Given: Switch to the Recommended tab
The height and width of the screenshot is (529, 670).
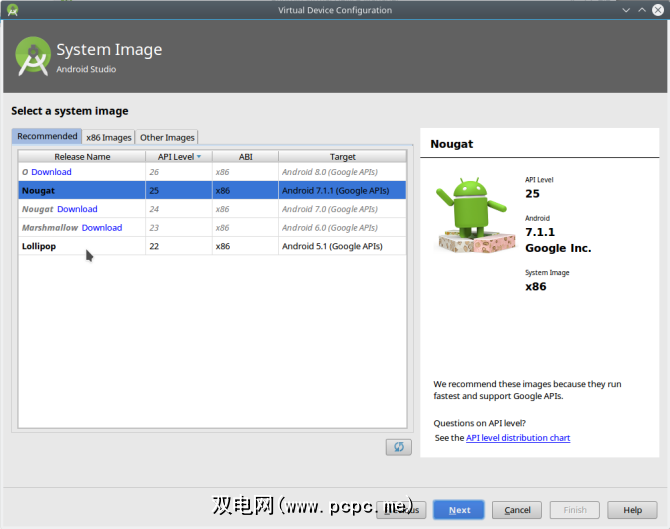Looking at the screenshot, I should [x=47, y=136].
